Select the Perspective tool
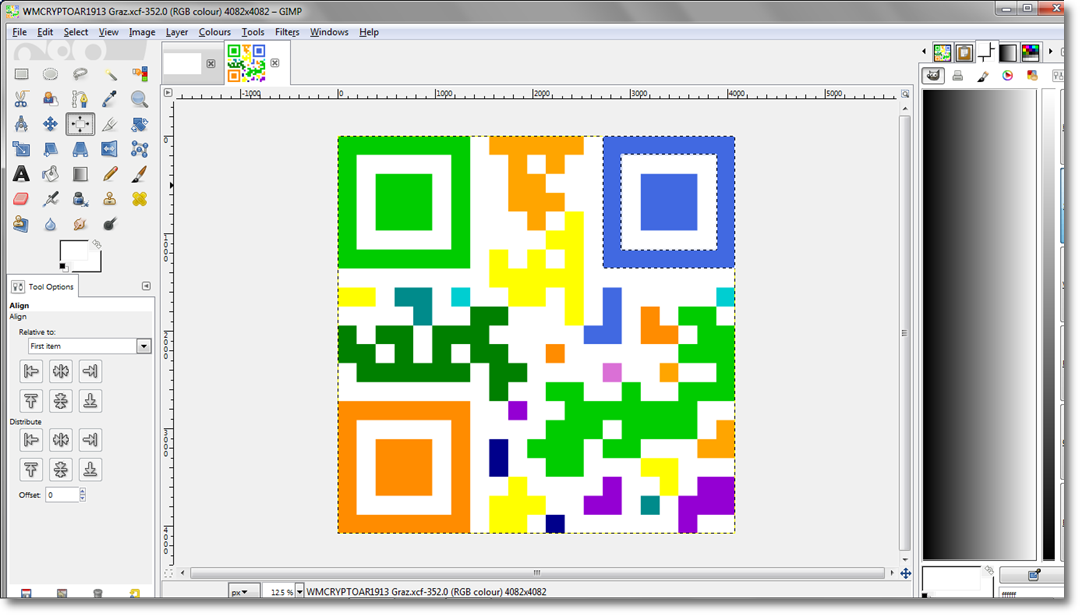The height and width of the screenshot is (615, 1080). tap(80, 149)
